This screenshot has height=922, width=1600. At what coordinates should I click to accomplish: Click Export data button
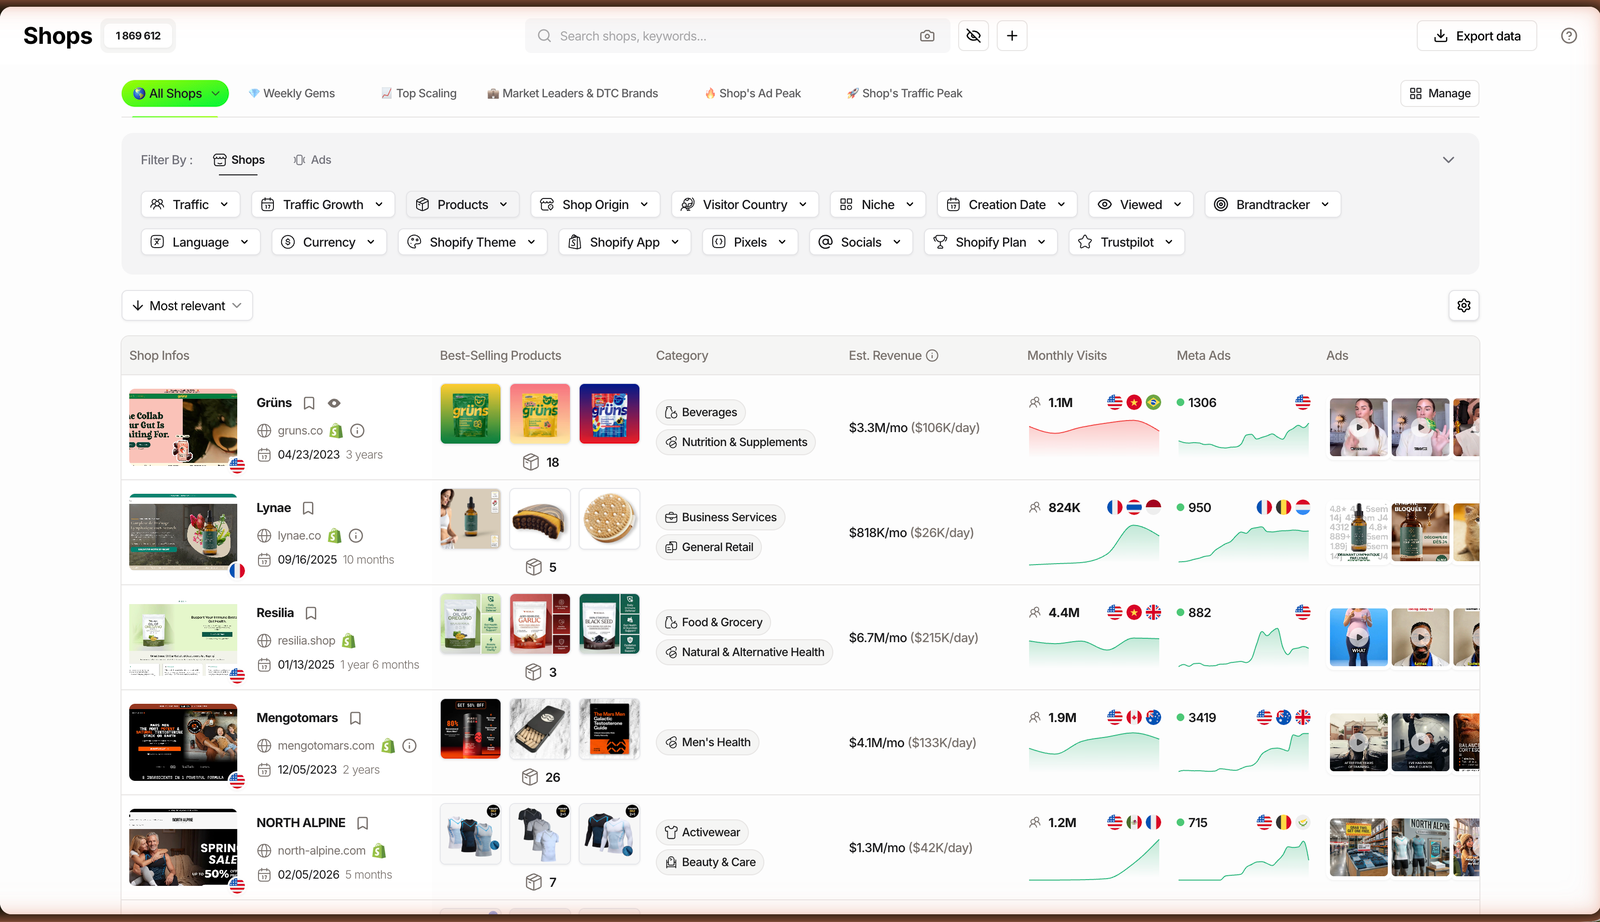1477,36
